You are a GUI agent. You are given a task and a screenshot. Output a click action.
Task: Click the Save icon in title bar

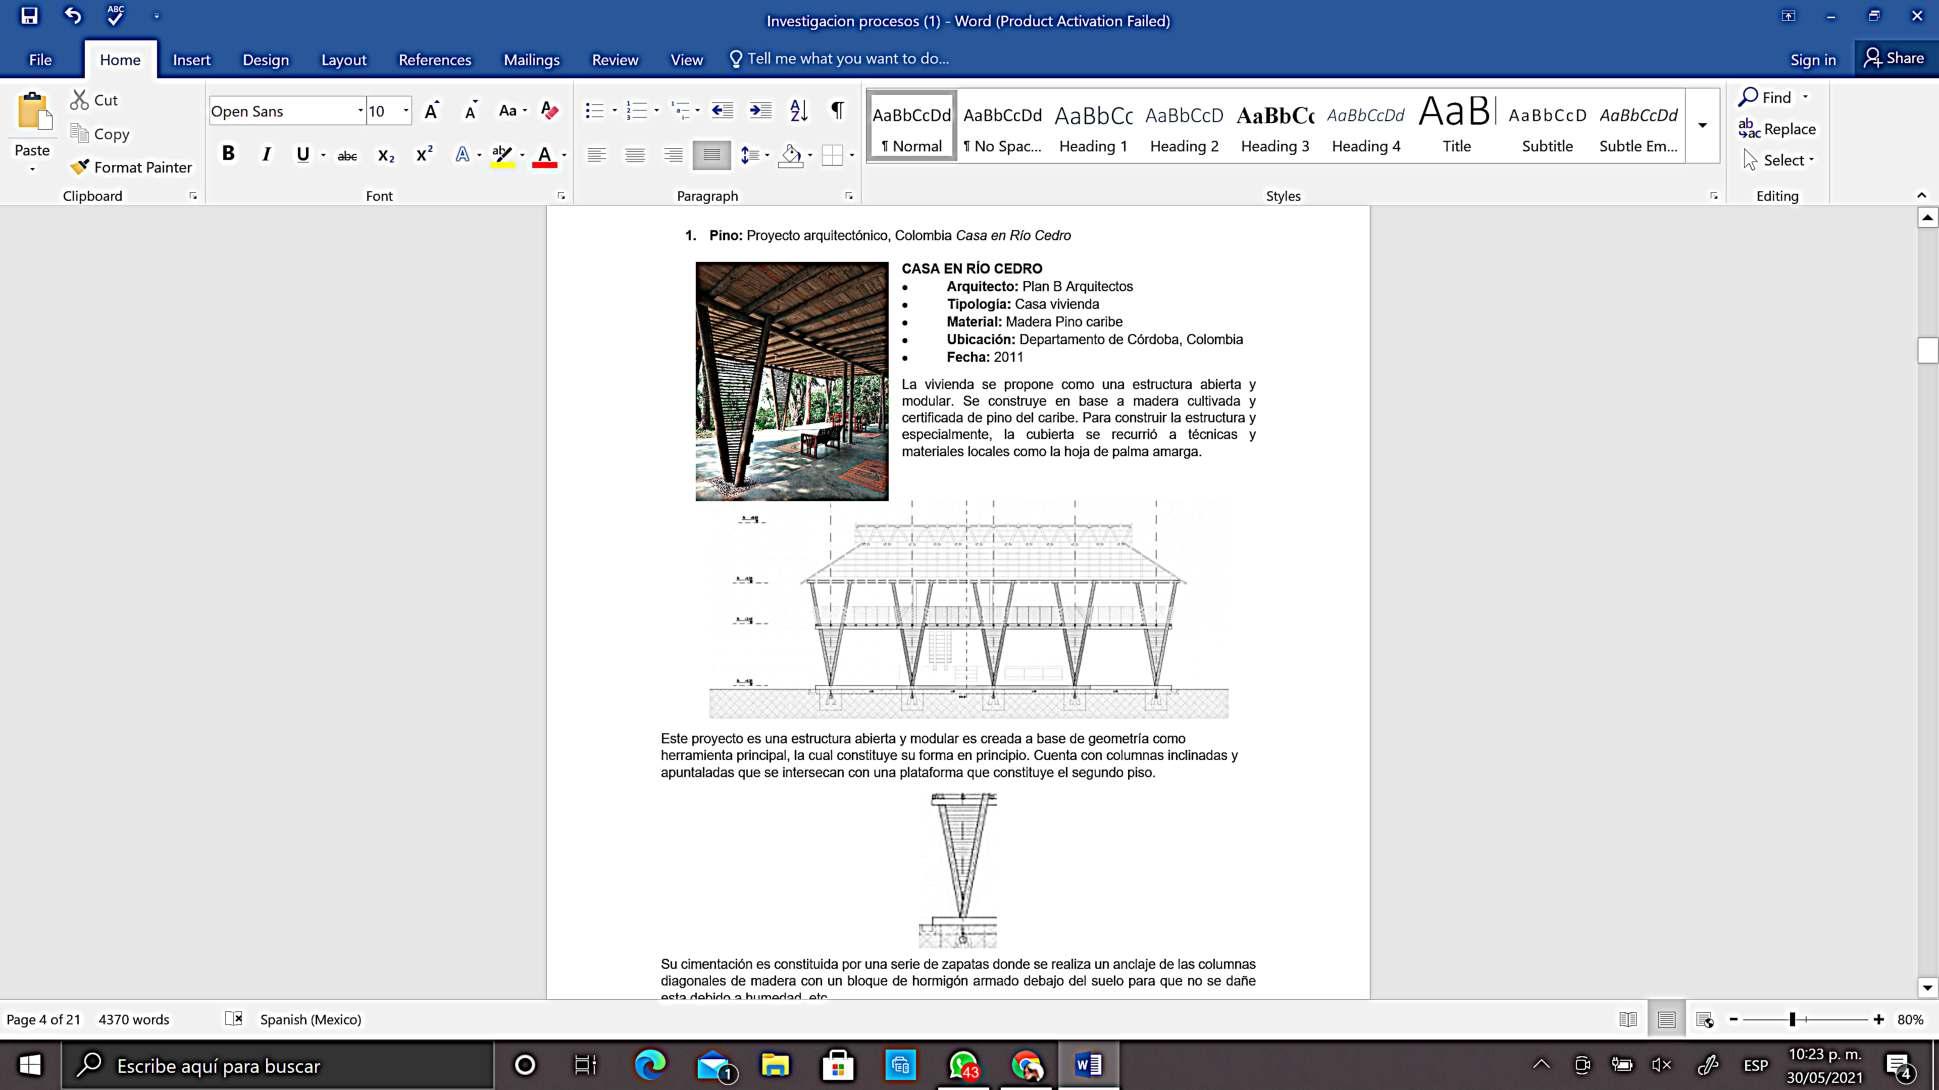coord(29,16)
